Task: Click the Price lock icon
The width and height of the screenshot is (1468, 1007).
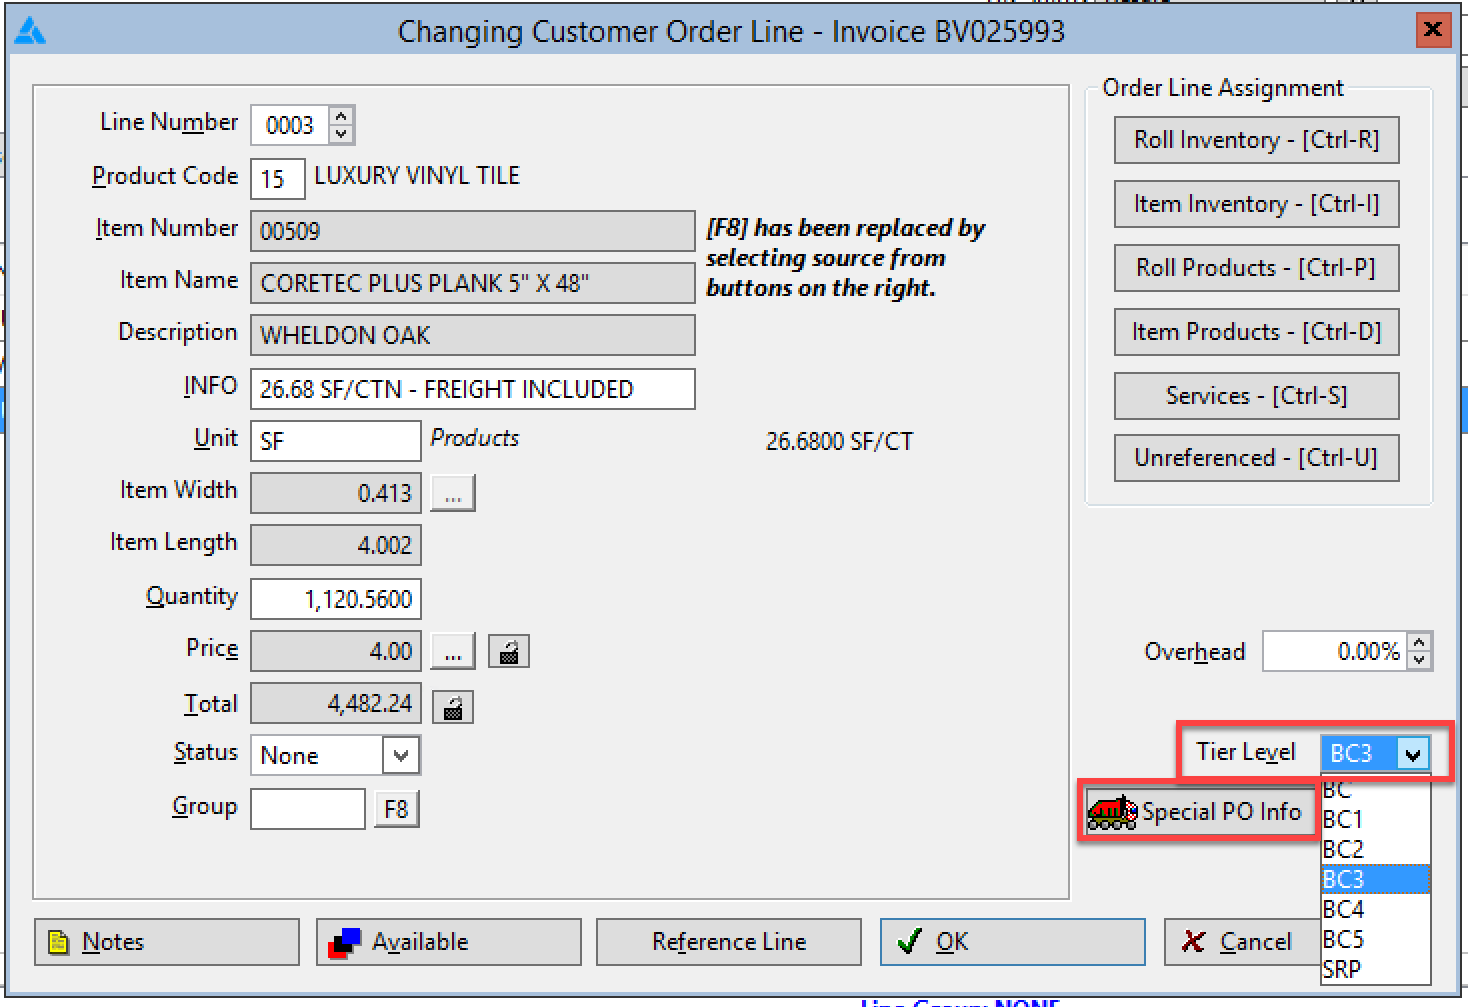Action: click(x=509, y=652)
